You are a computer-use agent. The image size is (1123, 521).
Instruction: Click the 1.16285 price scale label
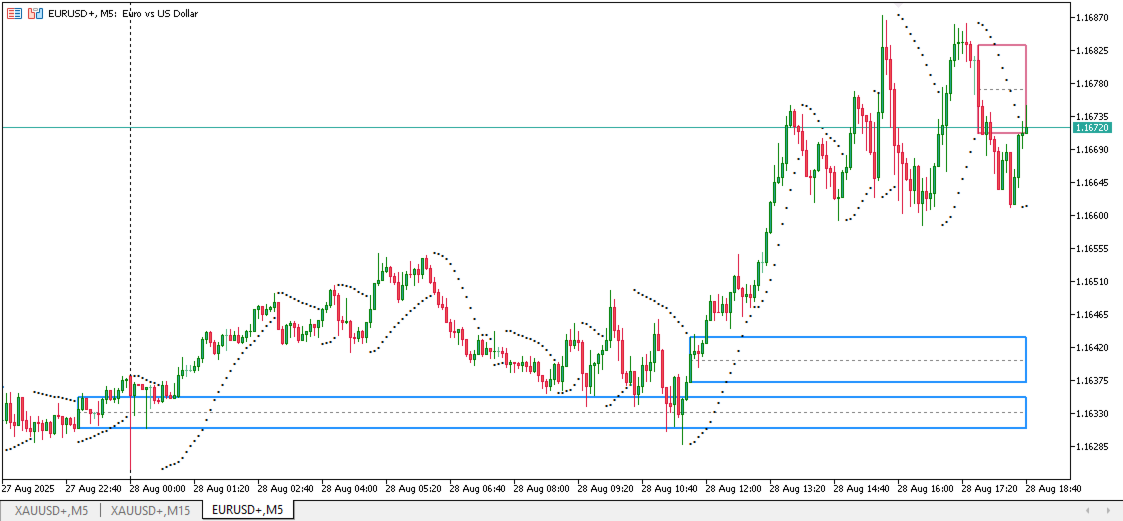coord(1092,447)
